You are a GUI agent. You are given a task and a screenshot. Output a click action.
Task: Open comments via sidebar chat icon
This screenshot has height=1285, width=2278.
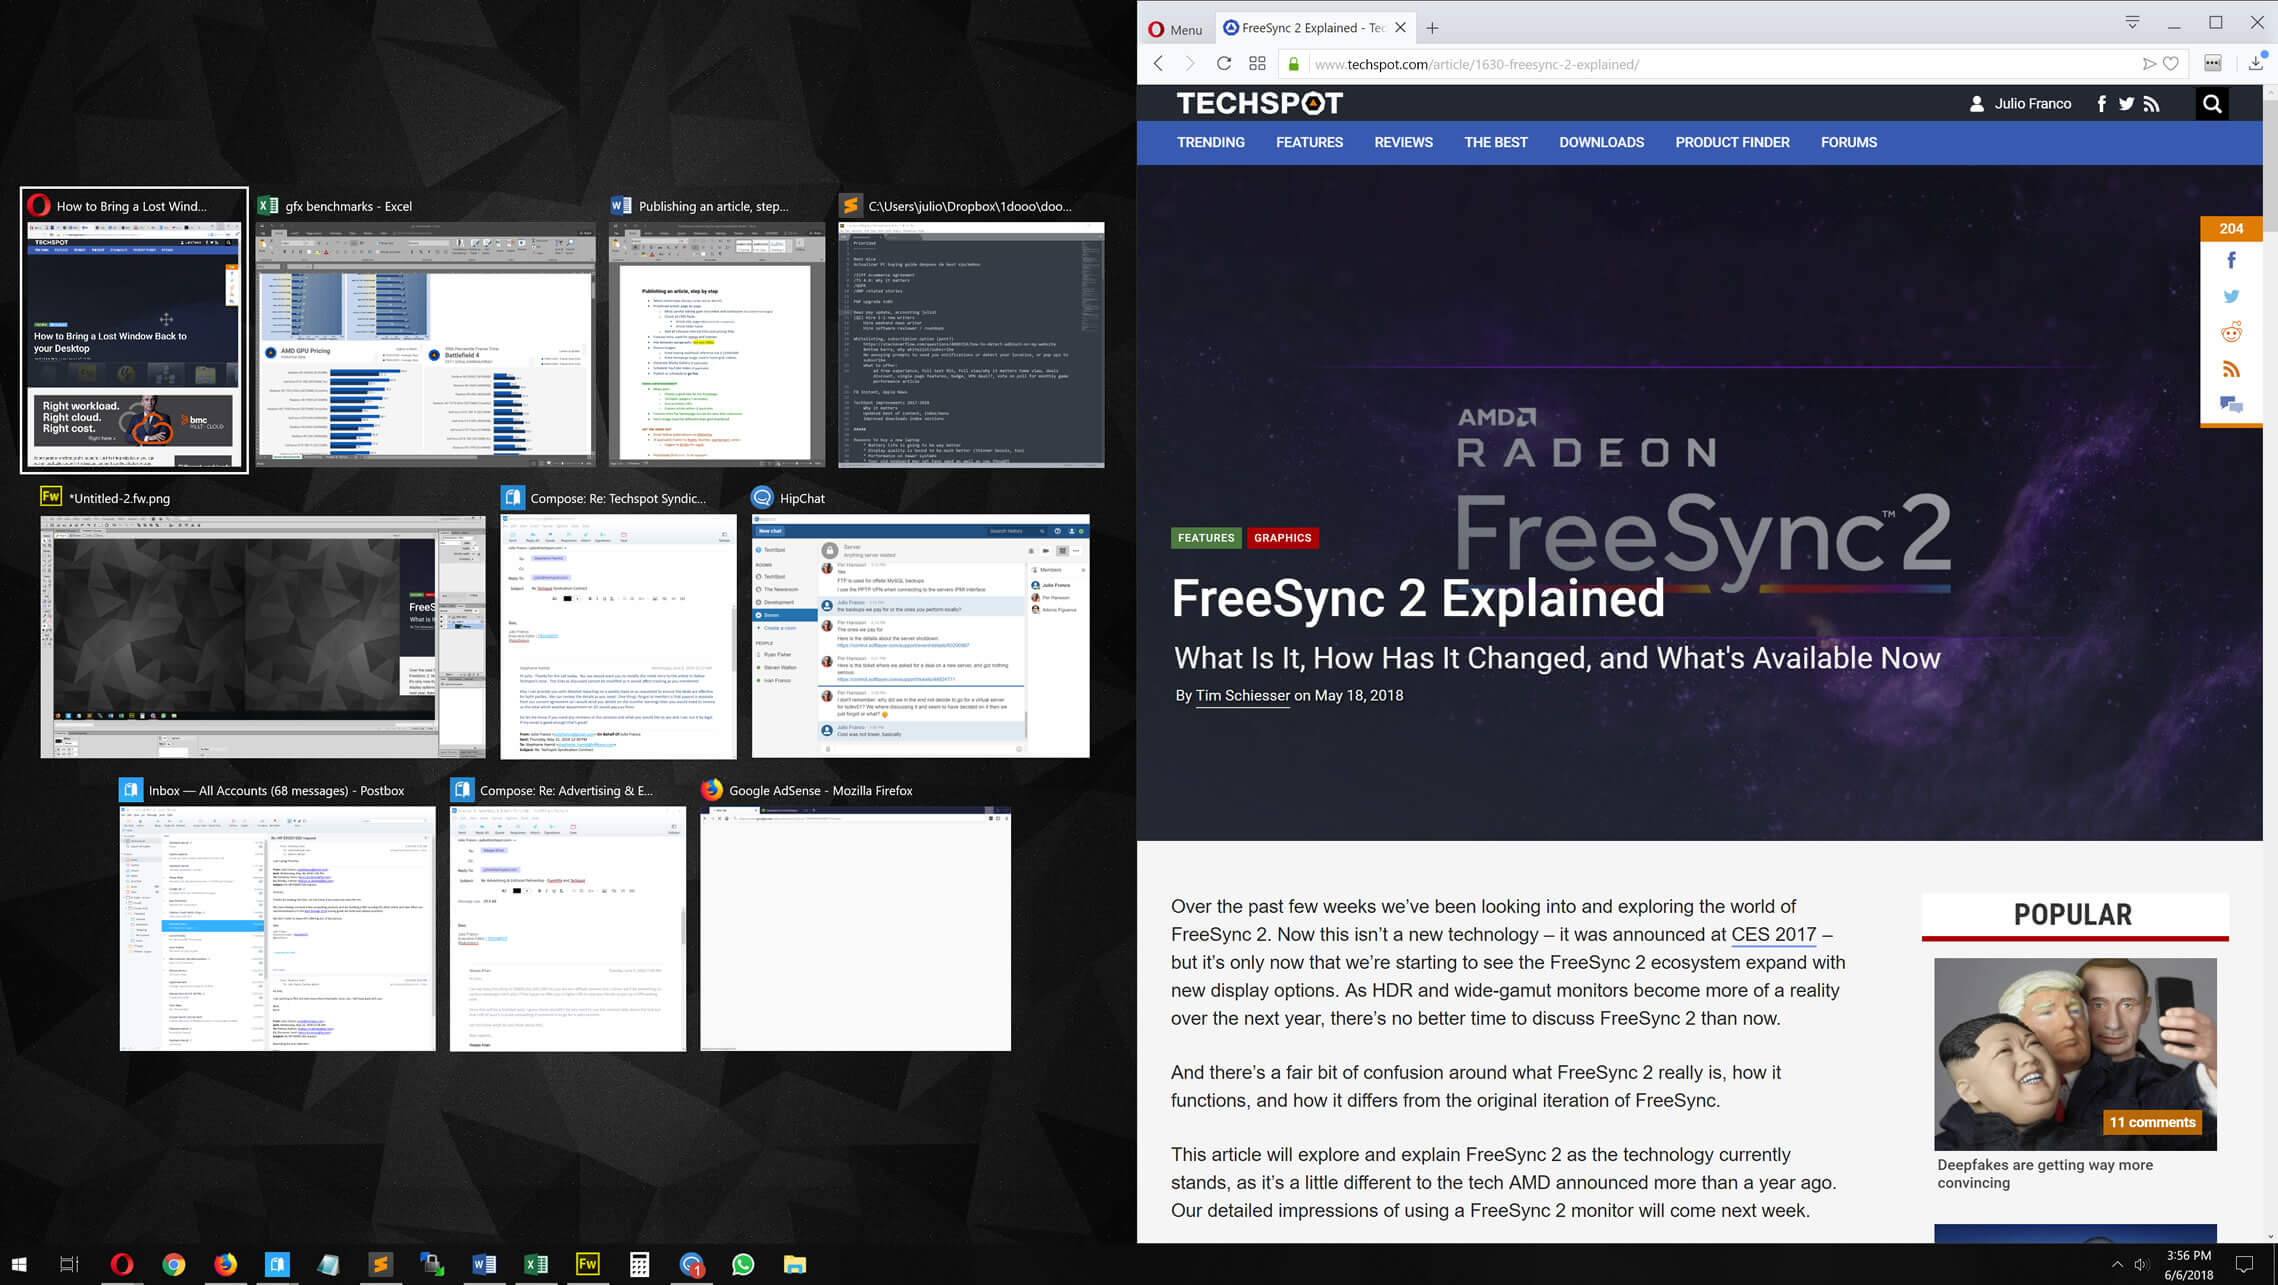click(x=2231, y=405)
